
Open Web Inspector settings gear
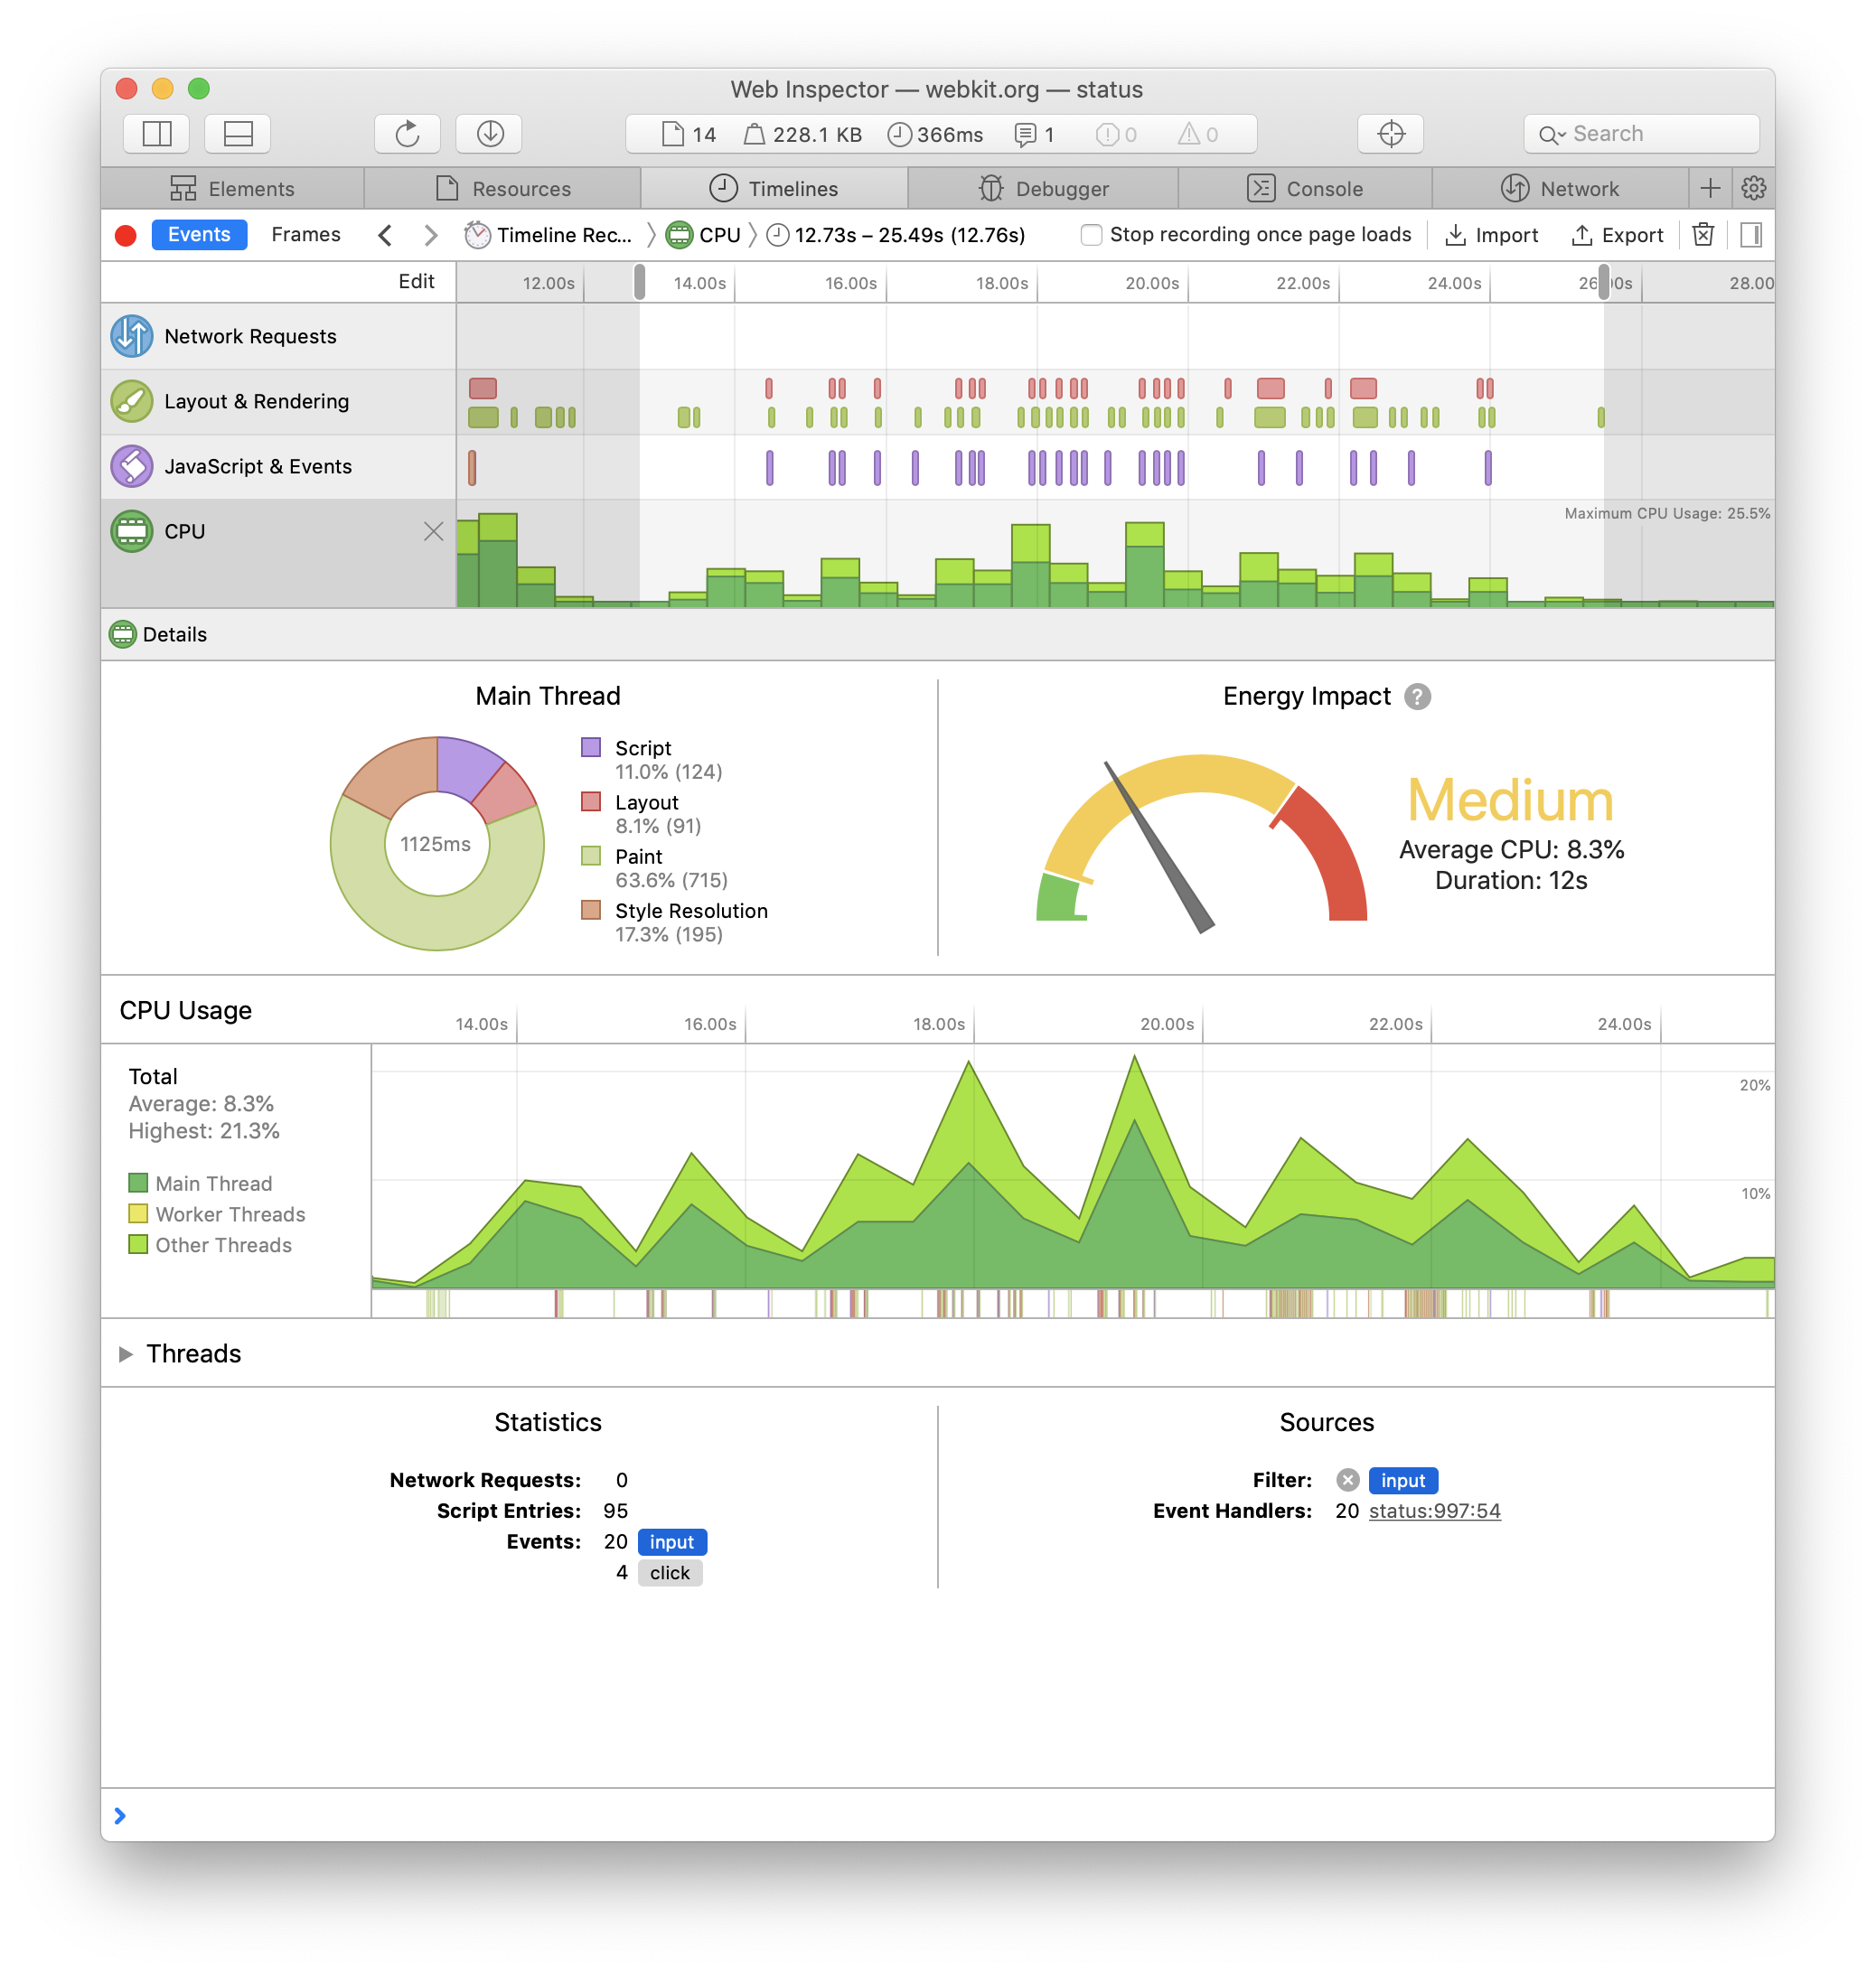(1753, 188)
